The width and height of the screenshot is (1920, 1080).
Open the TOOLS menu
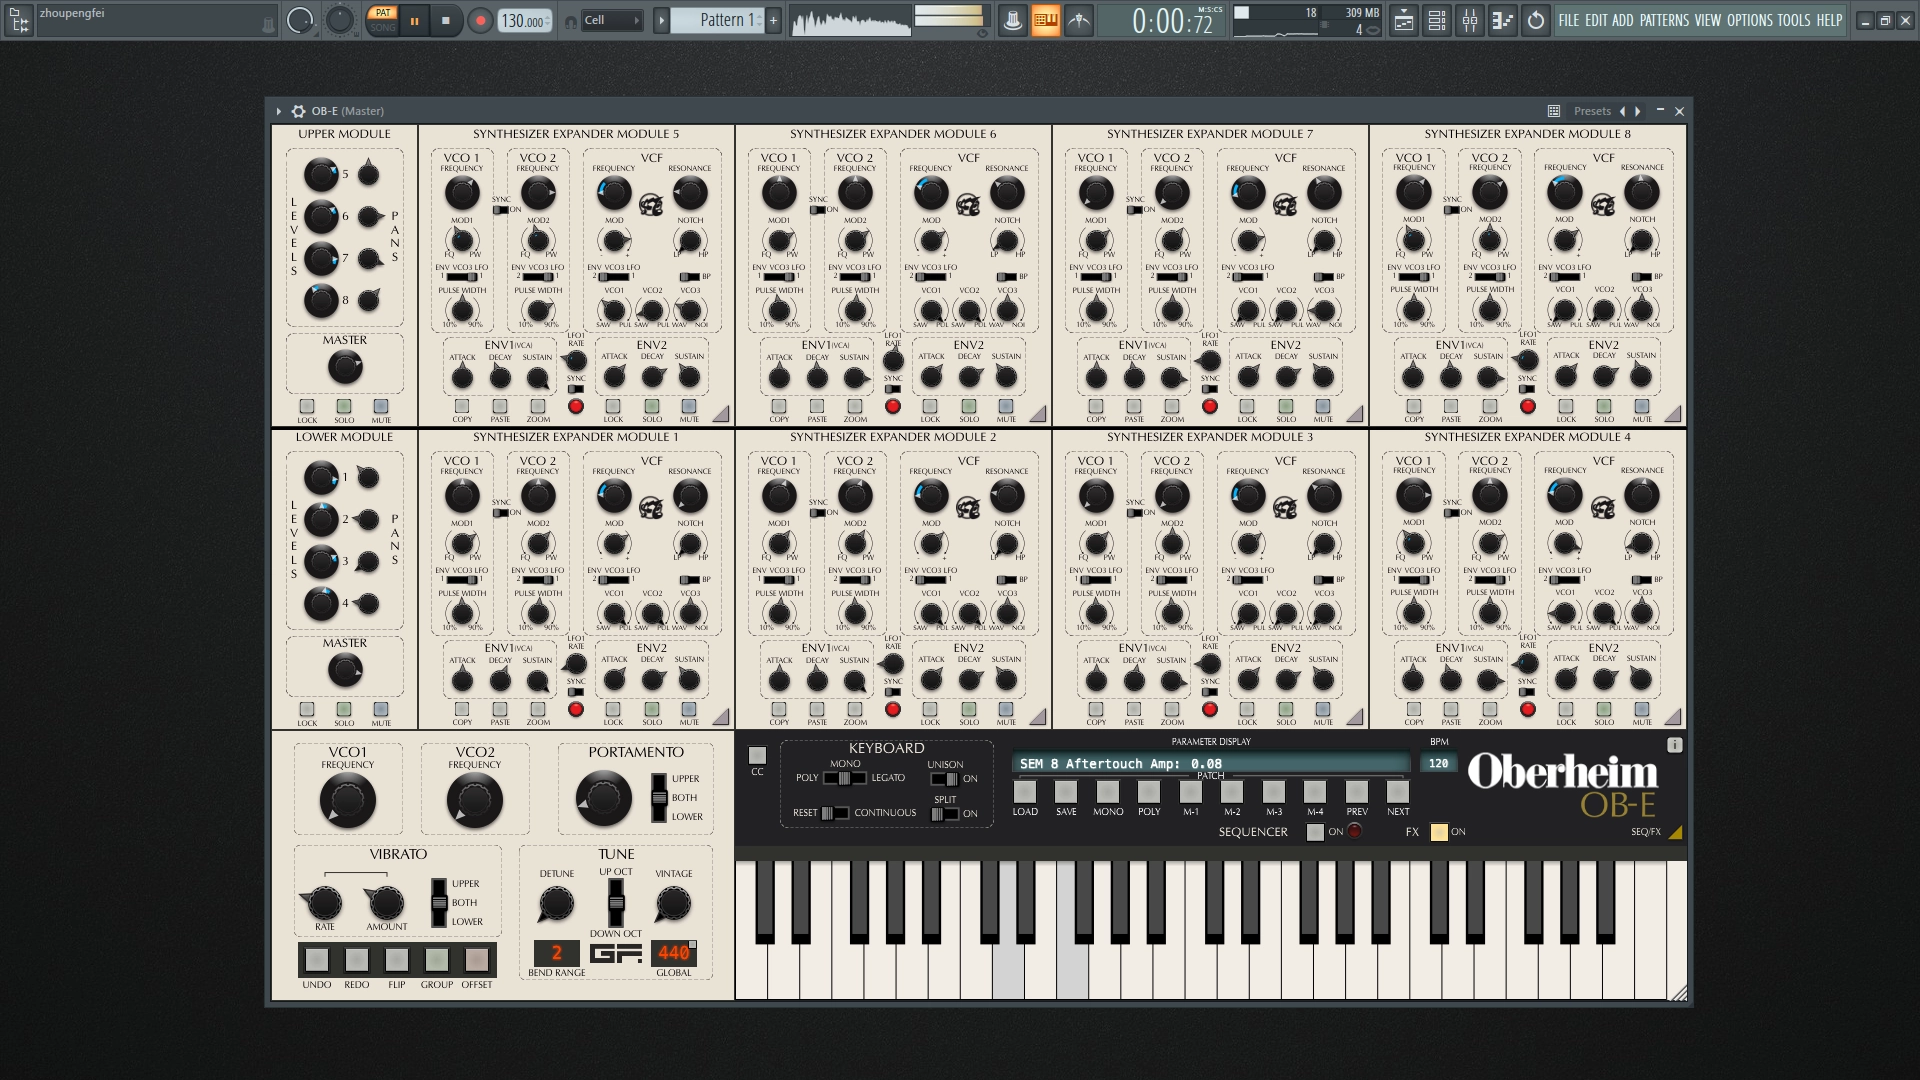click(x=1794, y=20)
